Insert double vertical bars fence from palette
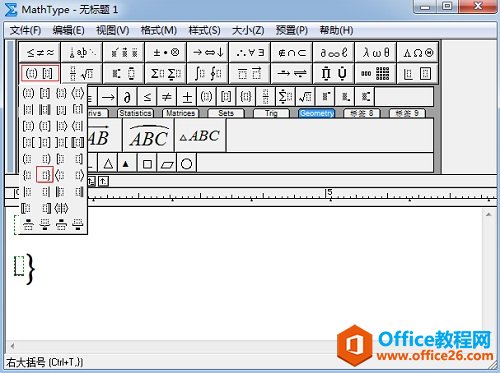The height and width of the screenshot is (373, 500). click(45, 110)
